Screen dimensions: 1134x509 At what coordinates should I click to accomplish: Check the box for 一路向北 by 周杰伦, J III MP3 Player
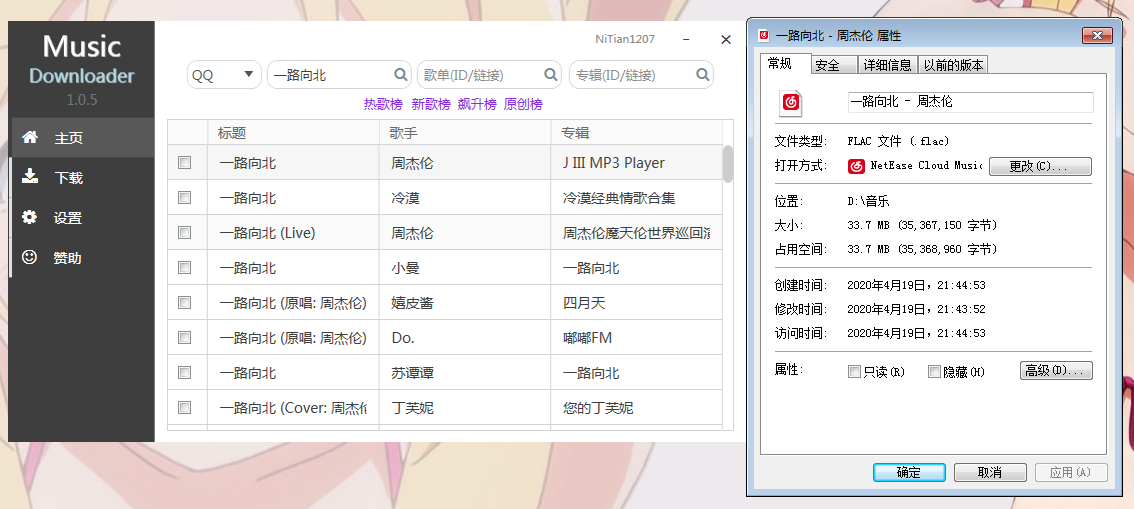(184, 163)
